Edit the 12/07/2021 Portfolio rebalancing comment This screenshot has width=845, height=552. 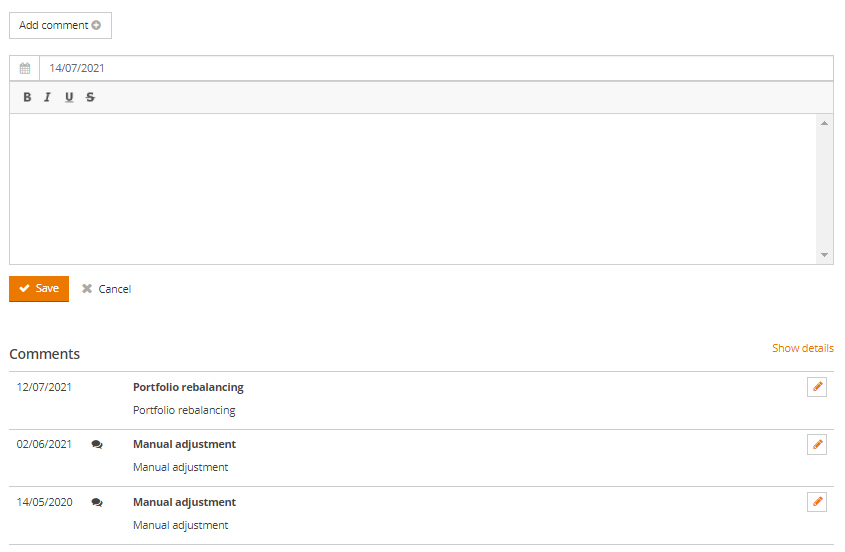click(x=817, y=387)
